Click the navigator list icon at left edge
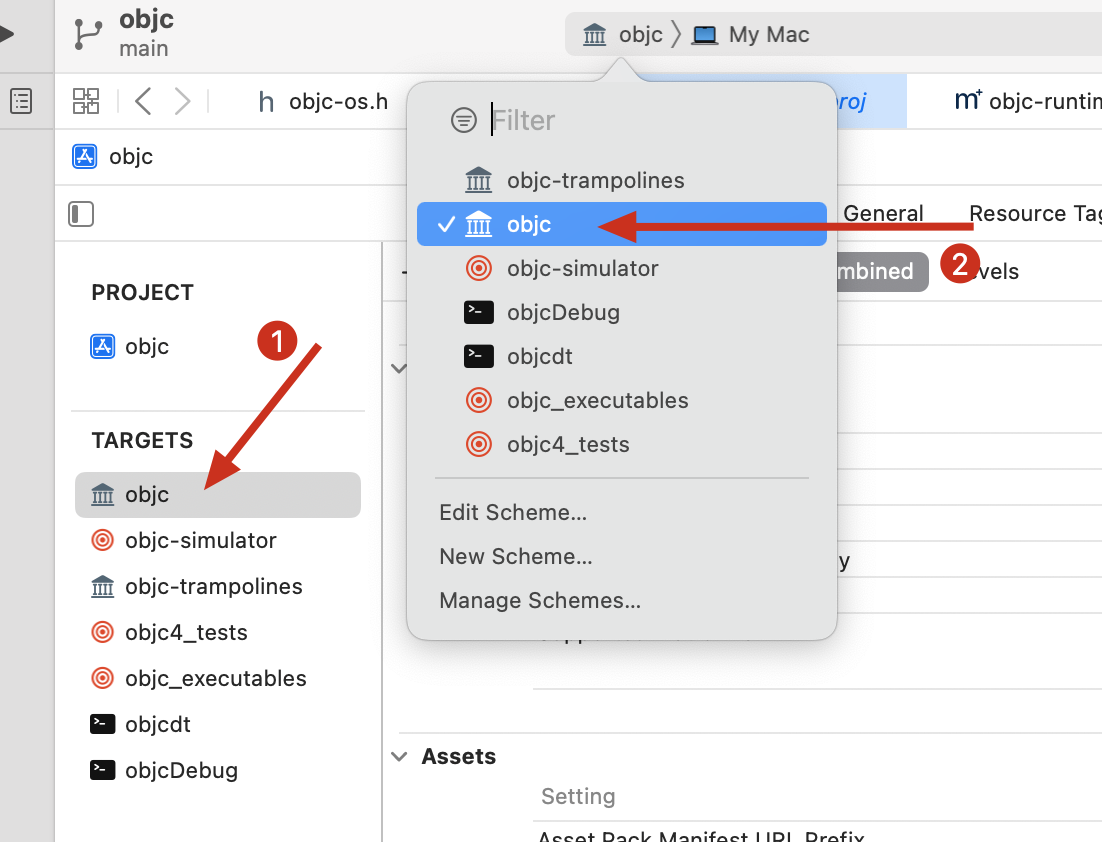1102x842 pixels. 21,101
